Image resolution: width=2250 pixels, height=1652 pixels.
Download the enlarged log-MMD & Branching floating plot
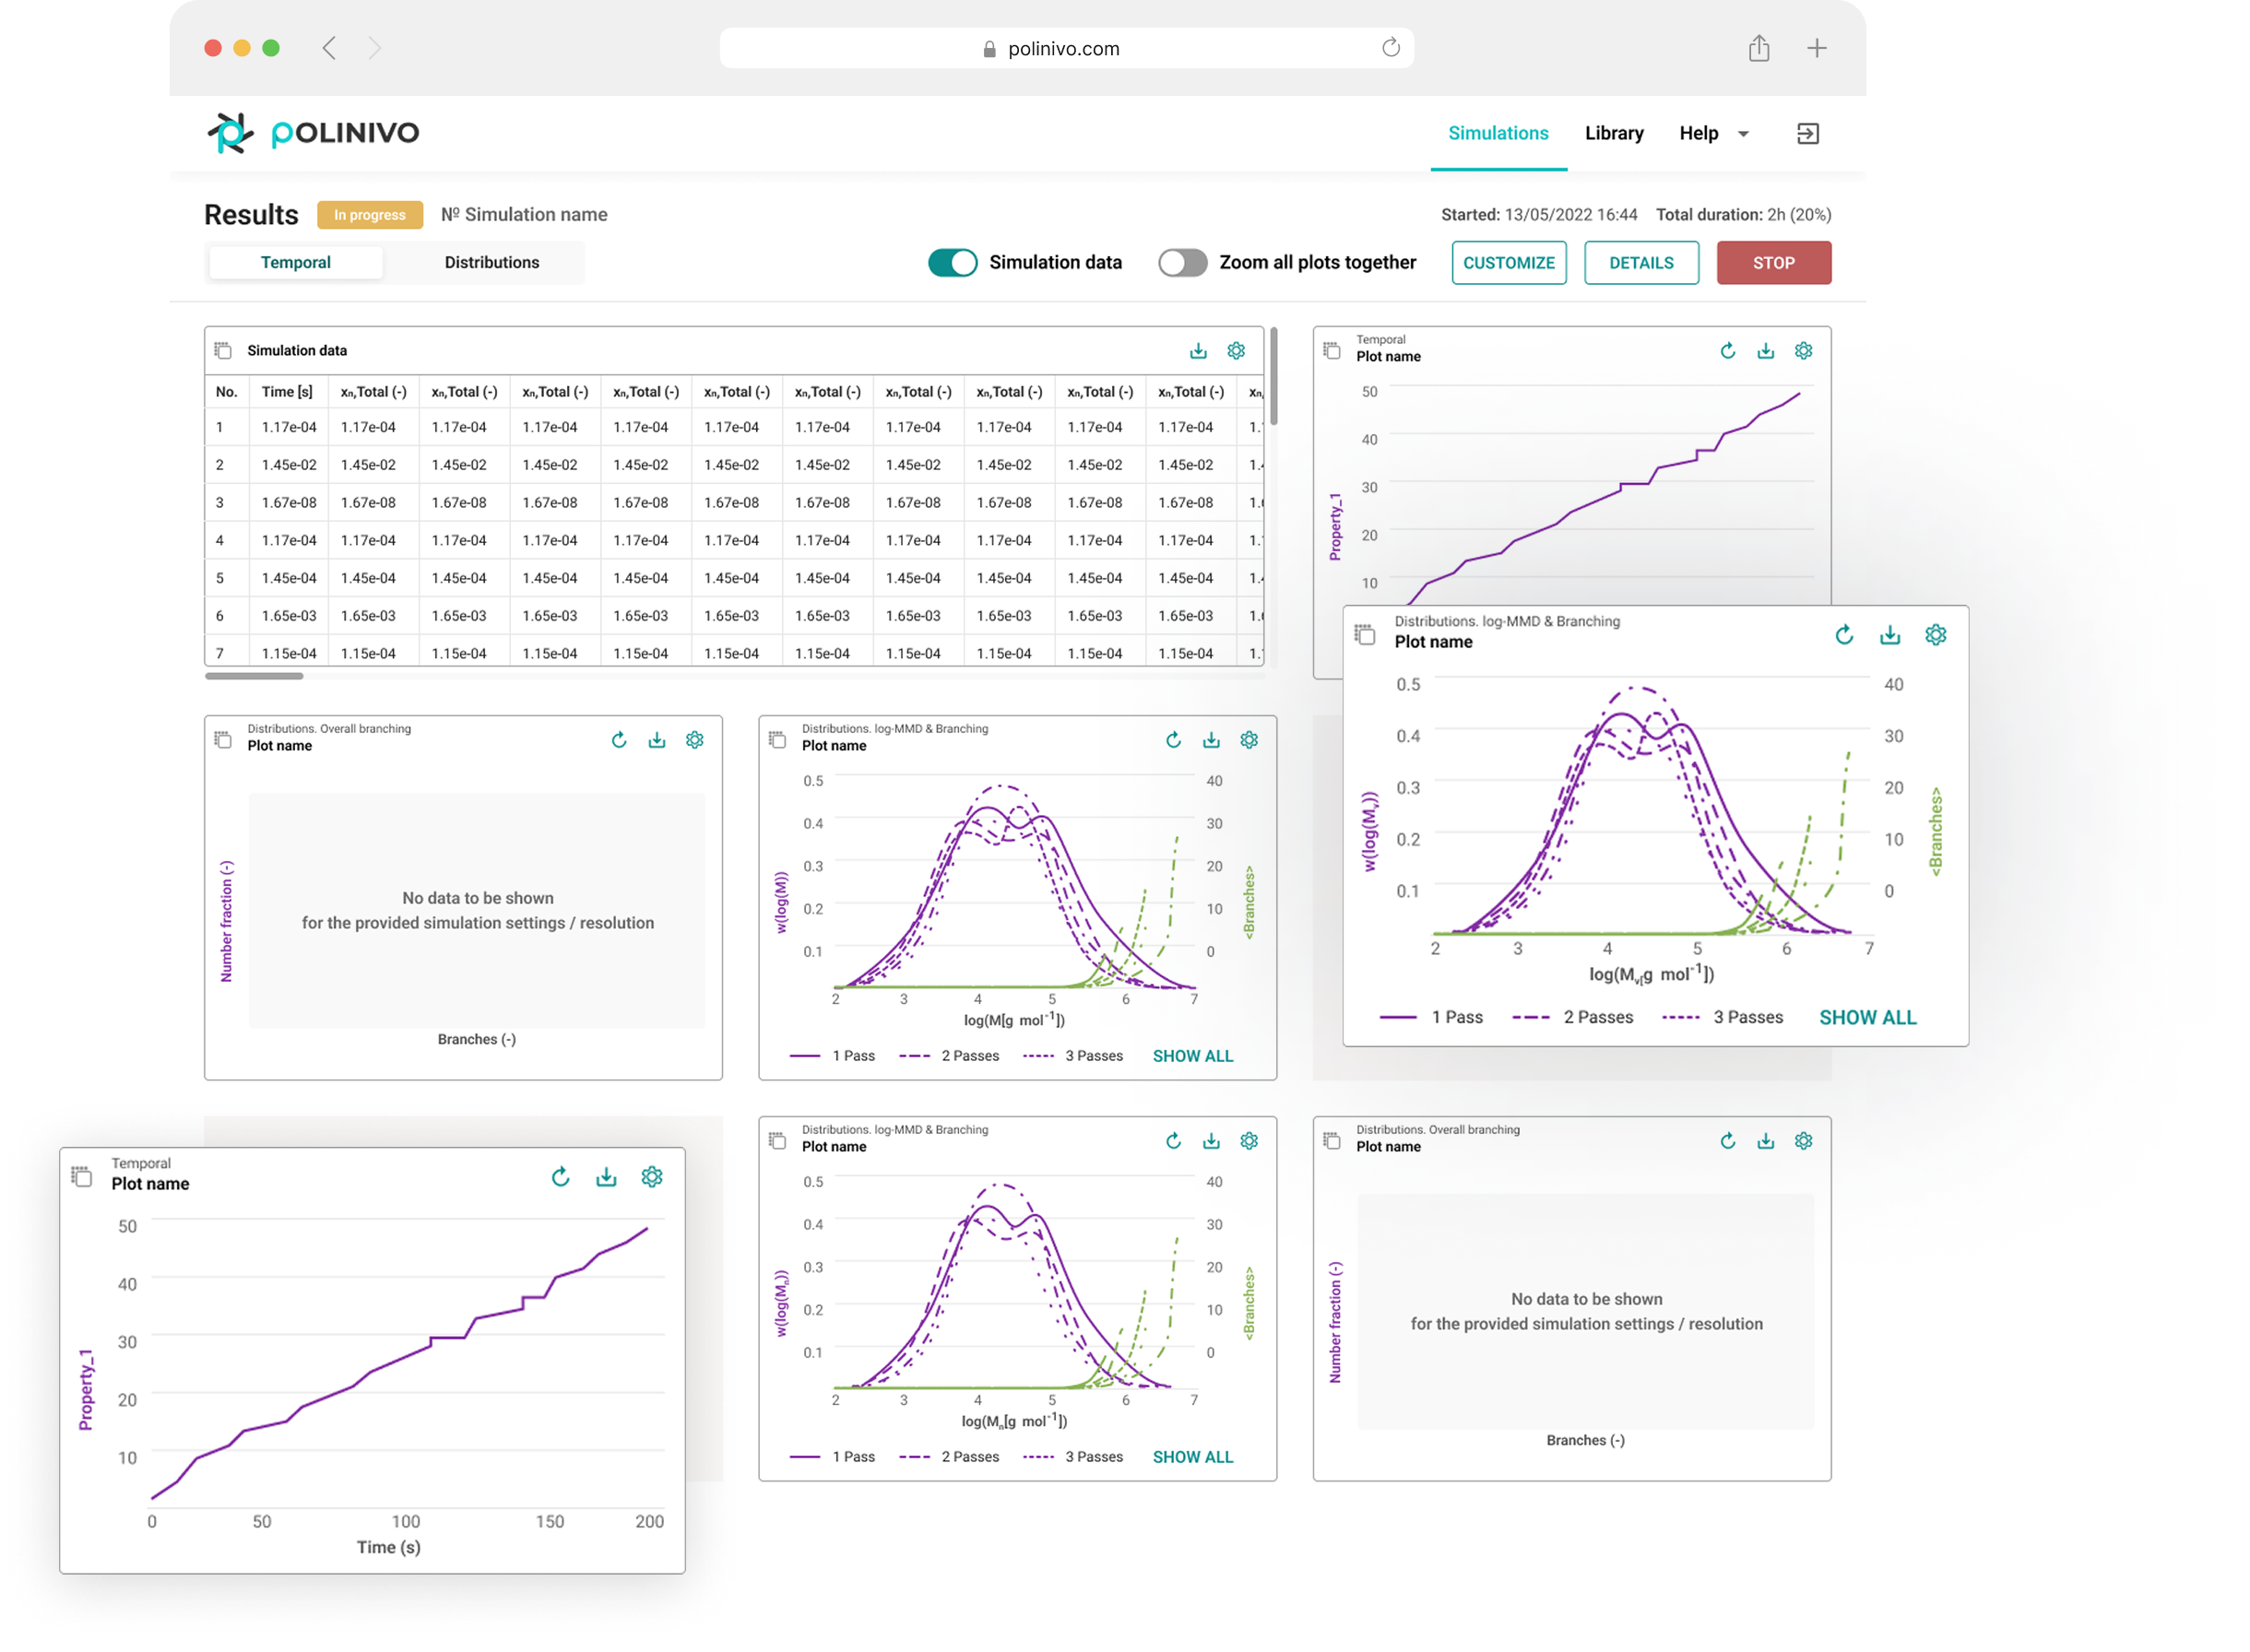click(1889, 635)
